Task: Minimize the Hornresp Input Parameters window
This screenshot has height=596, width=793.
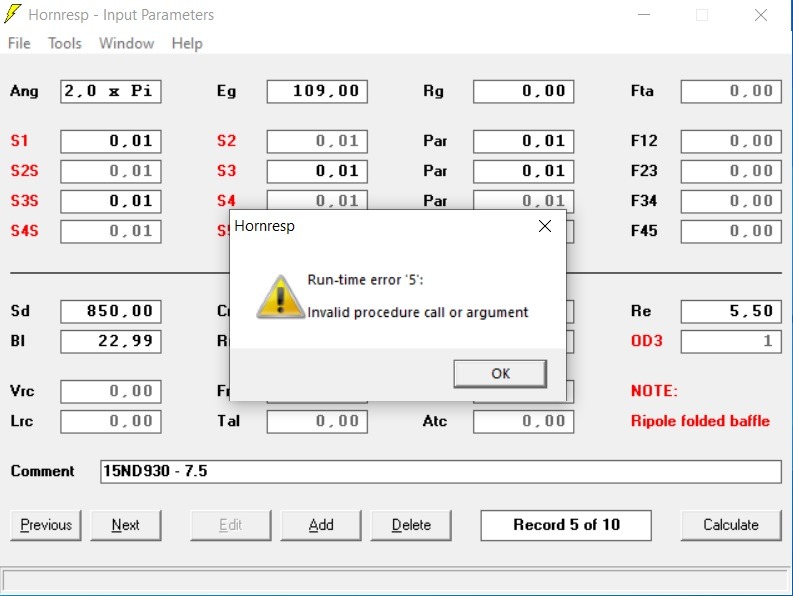Action: 644,15
